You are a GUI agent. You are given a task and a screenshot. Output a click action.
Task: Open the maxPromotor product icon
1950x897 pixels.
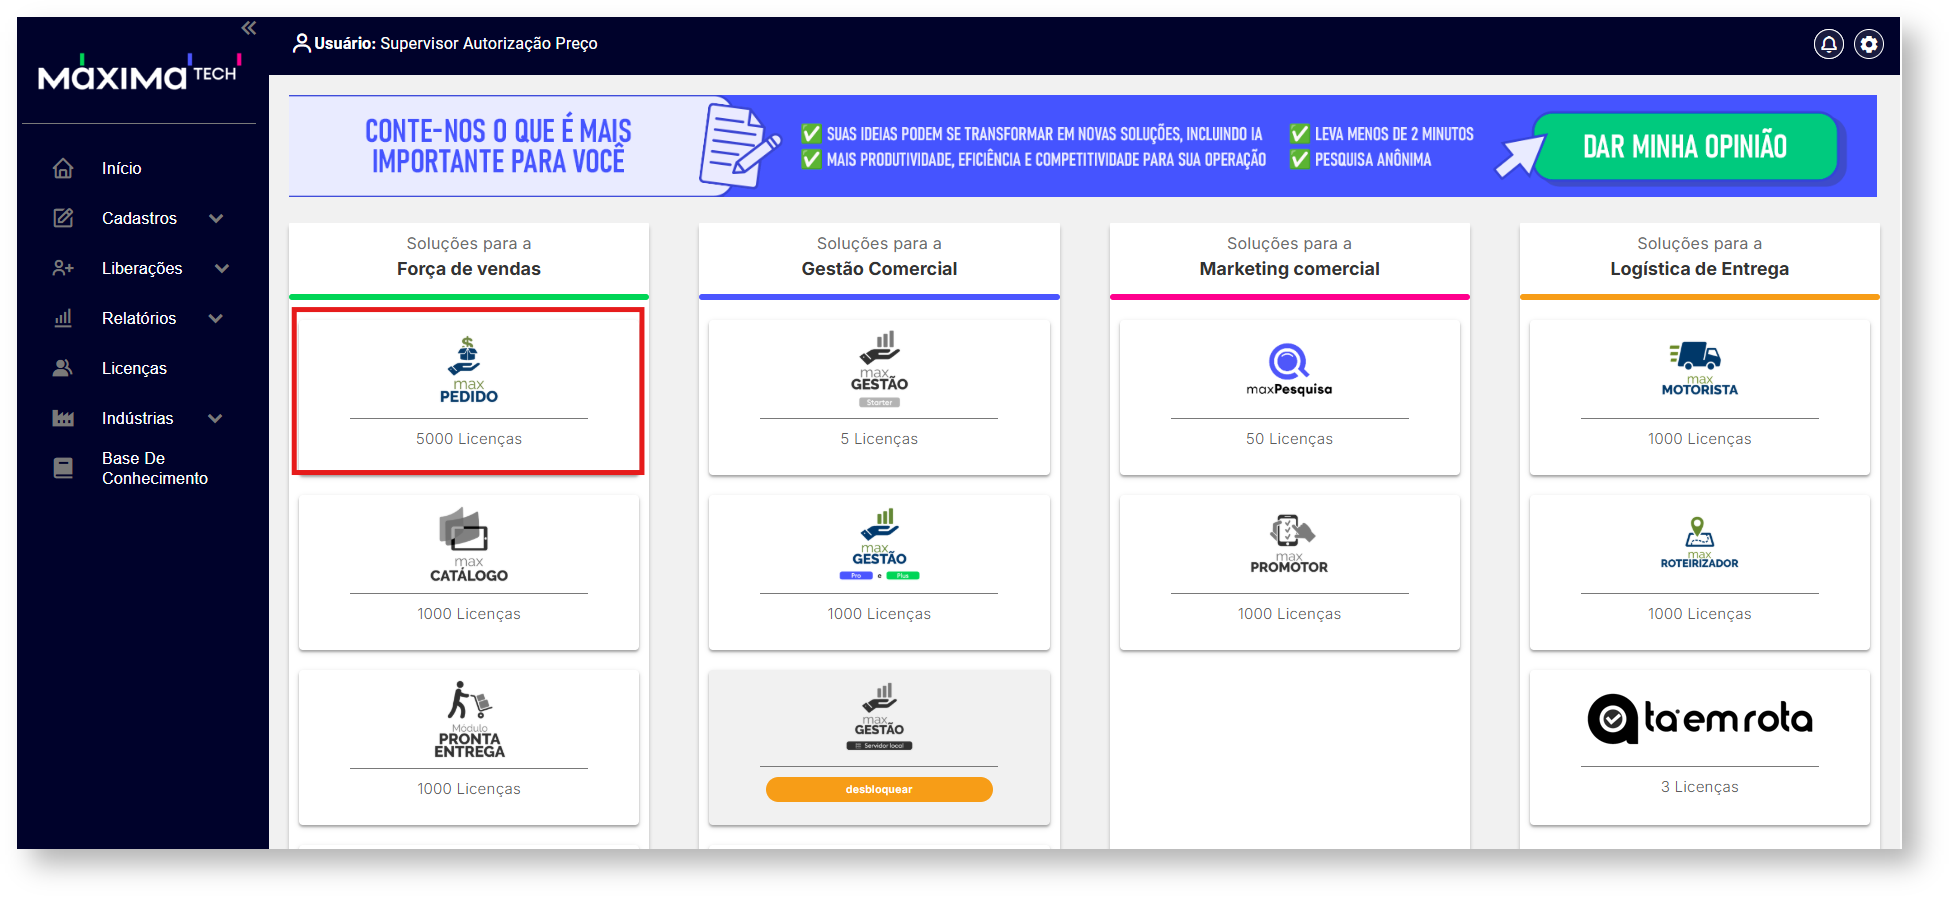[1289, 544]
